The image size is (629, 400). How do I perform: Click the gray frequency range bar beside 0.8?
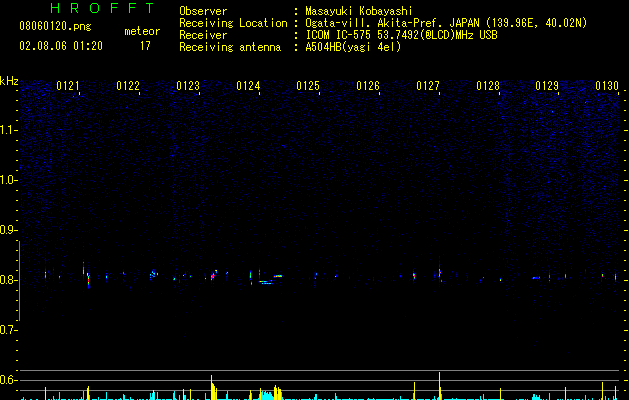click(x=19, y=280)
